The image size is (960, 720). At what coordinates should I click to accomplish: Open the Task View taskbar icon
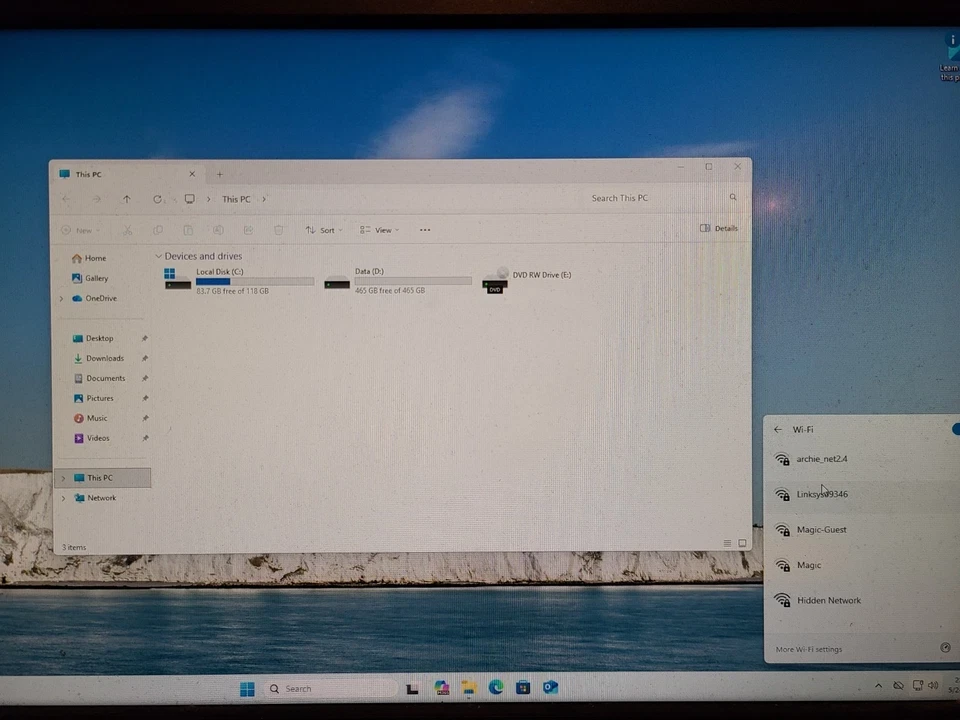tap(413, 689)
